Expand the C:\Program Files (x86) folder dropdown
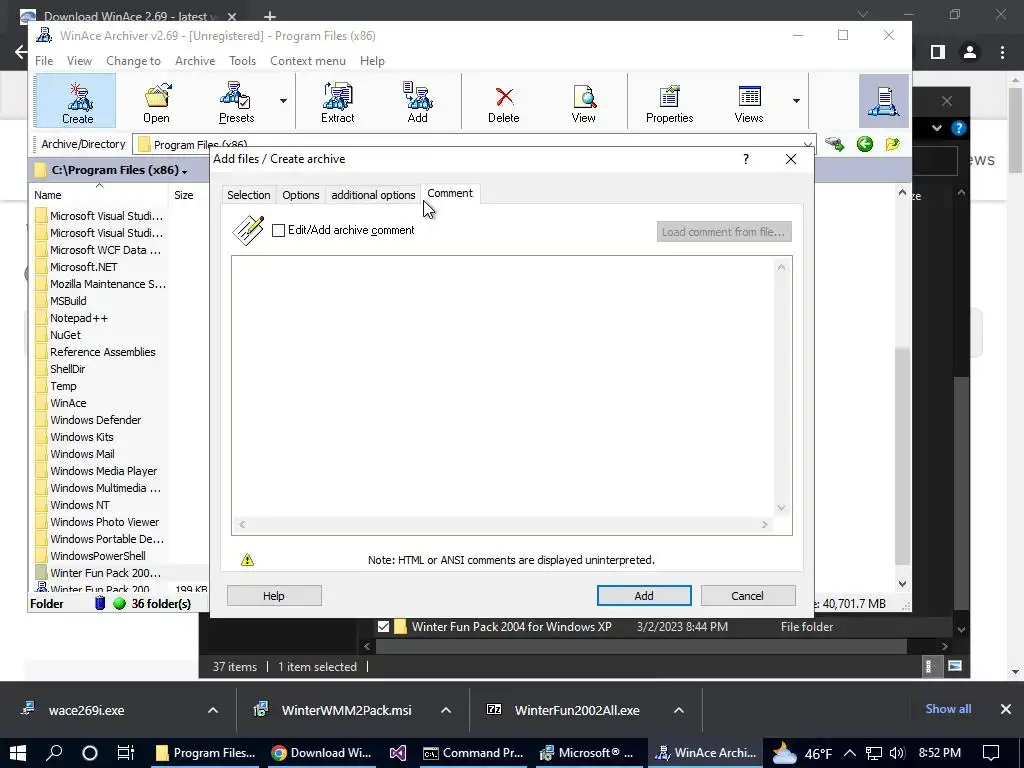Viewport: 1024px width, 768px height. click(x=185, y=171)
